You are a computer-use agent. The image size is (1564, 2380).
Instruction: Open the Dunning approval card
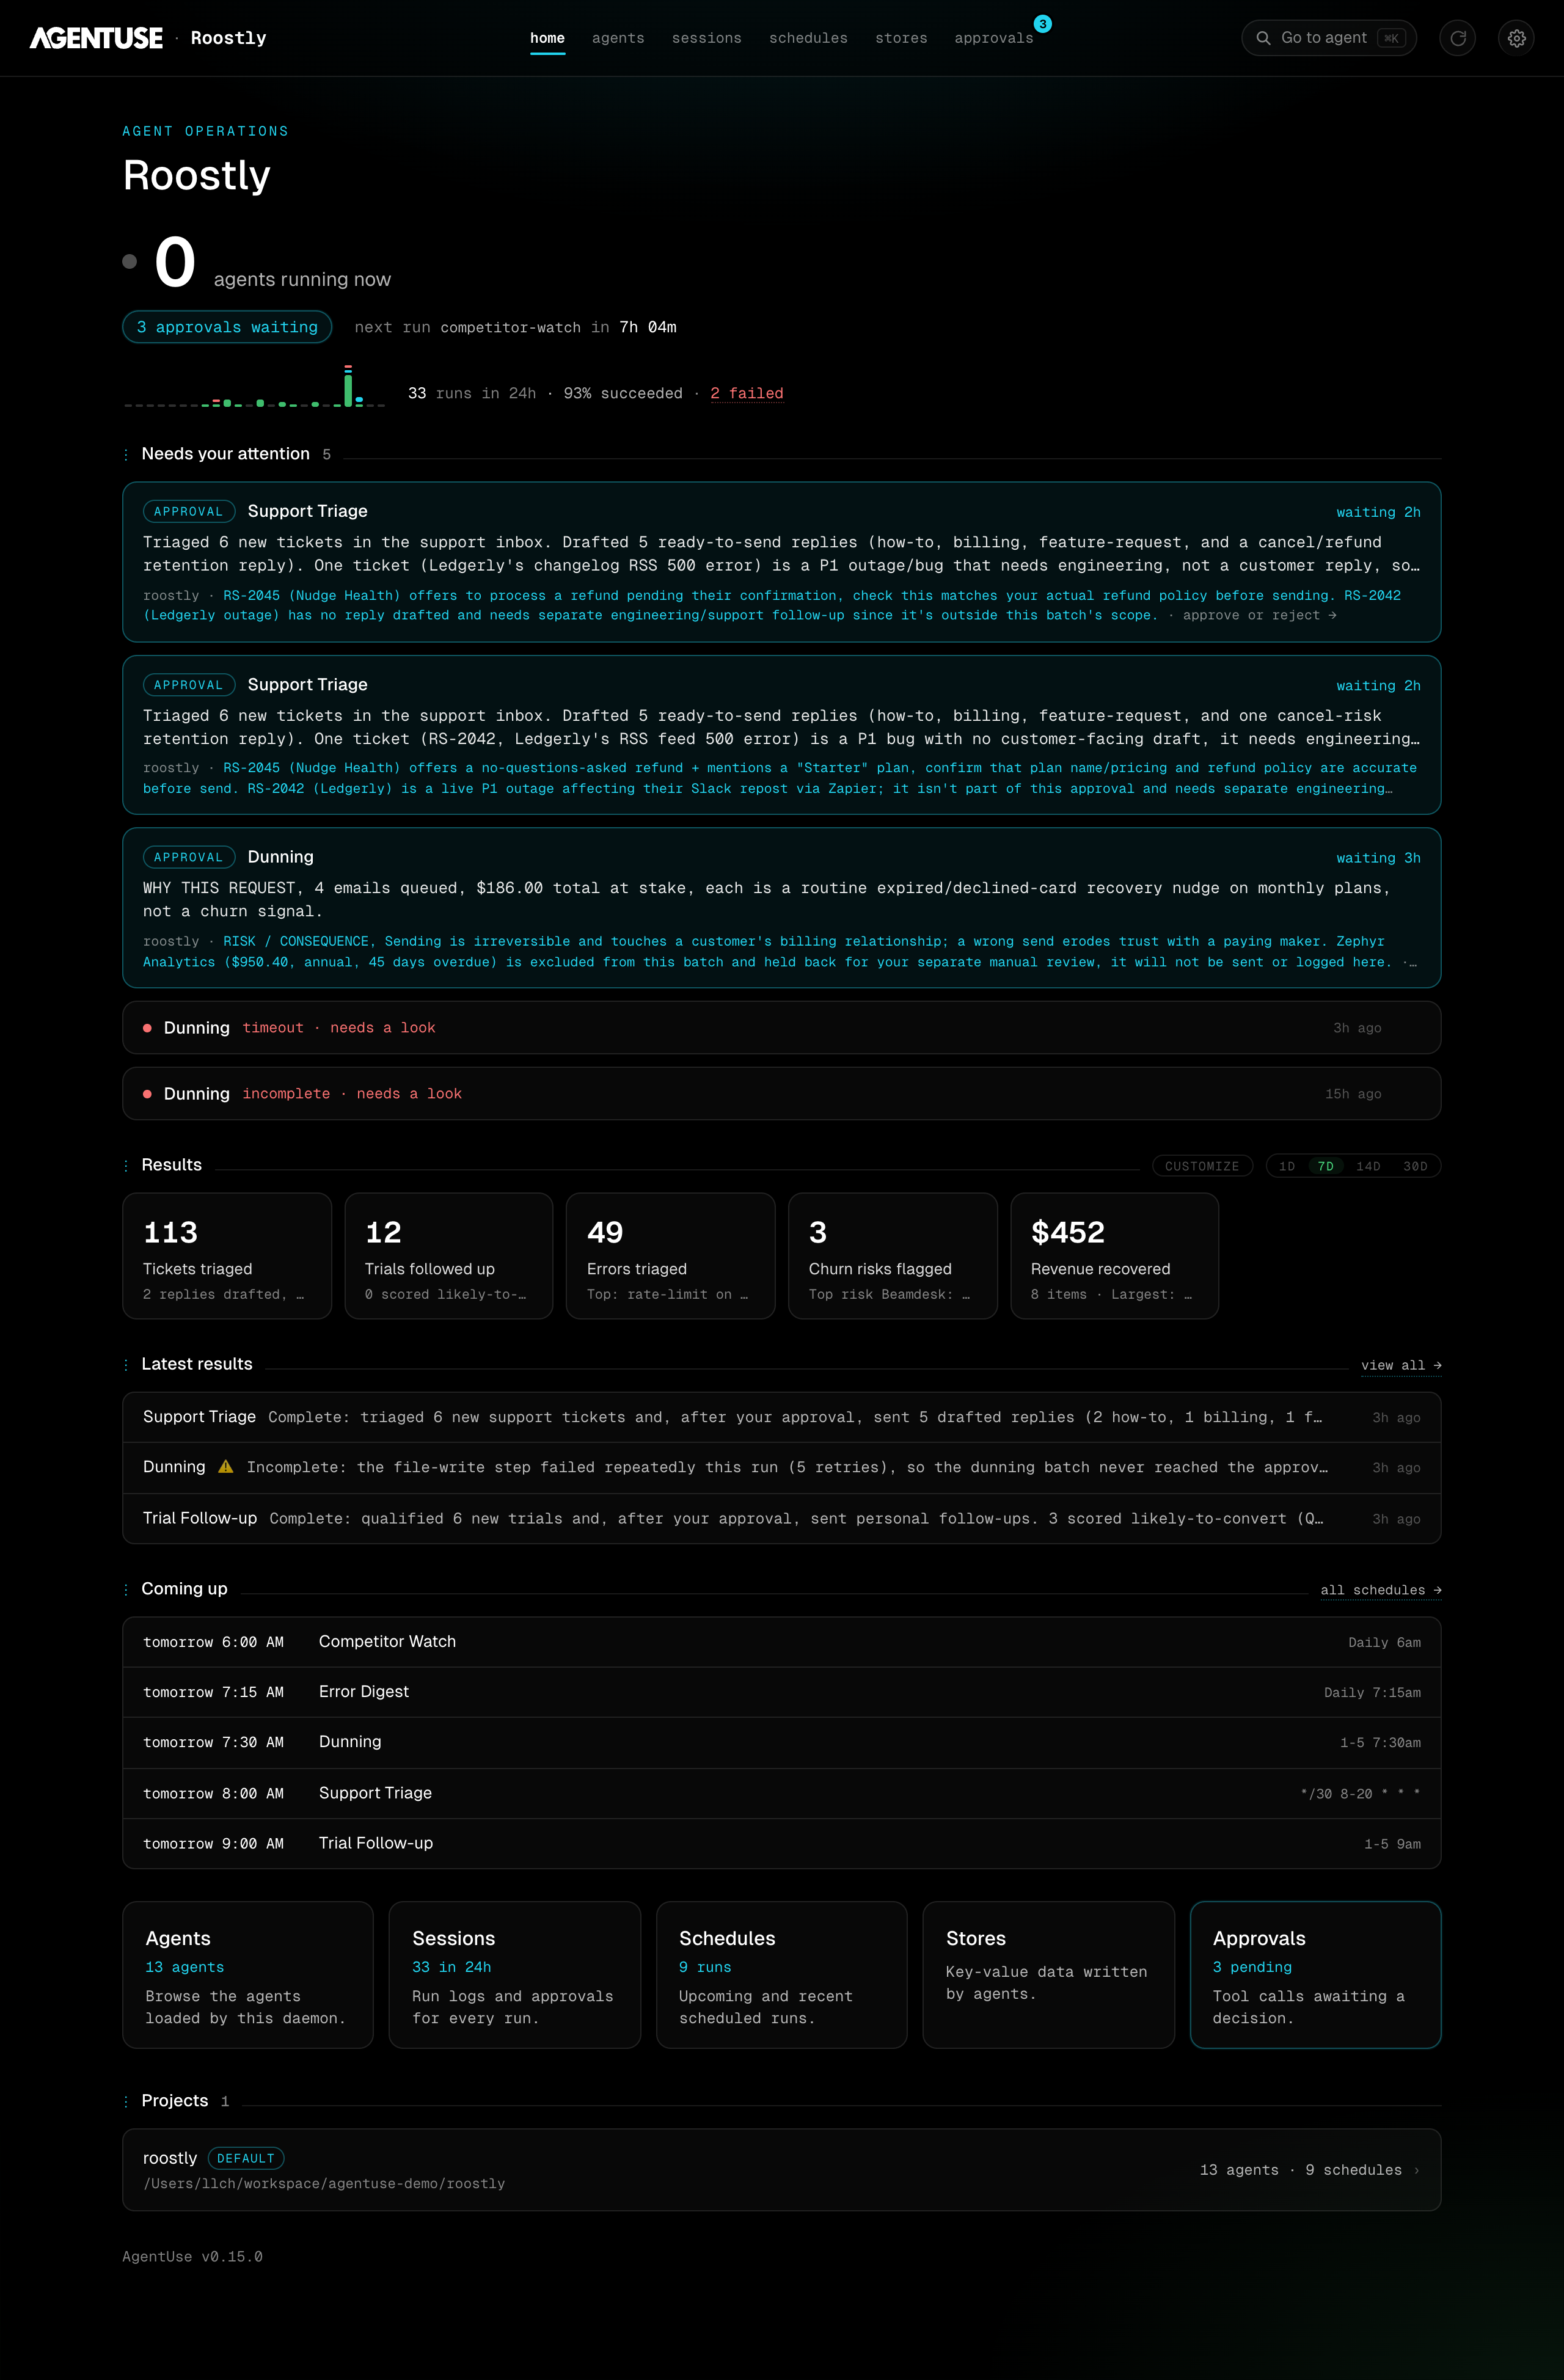point(781,908)
